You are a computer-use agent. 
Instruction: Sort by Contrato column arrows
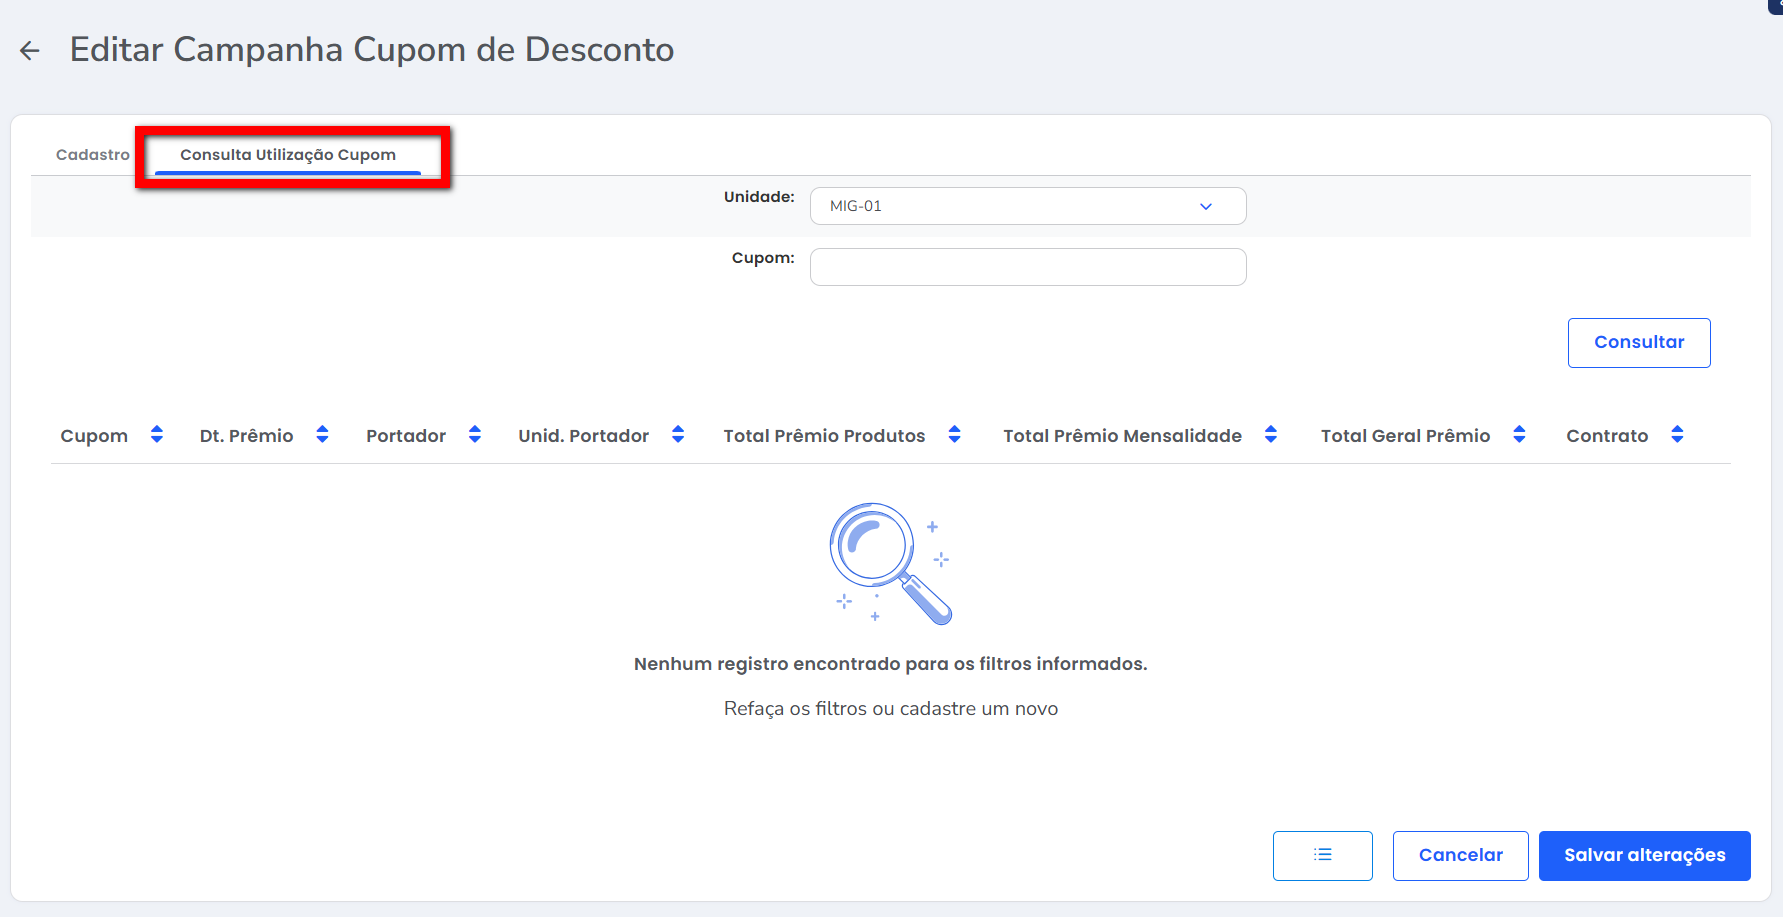click(x=1677, y=434)
